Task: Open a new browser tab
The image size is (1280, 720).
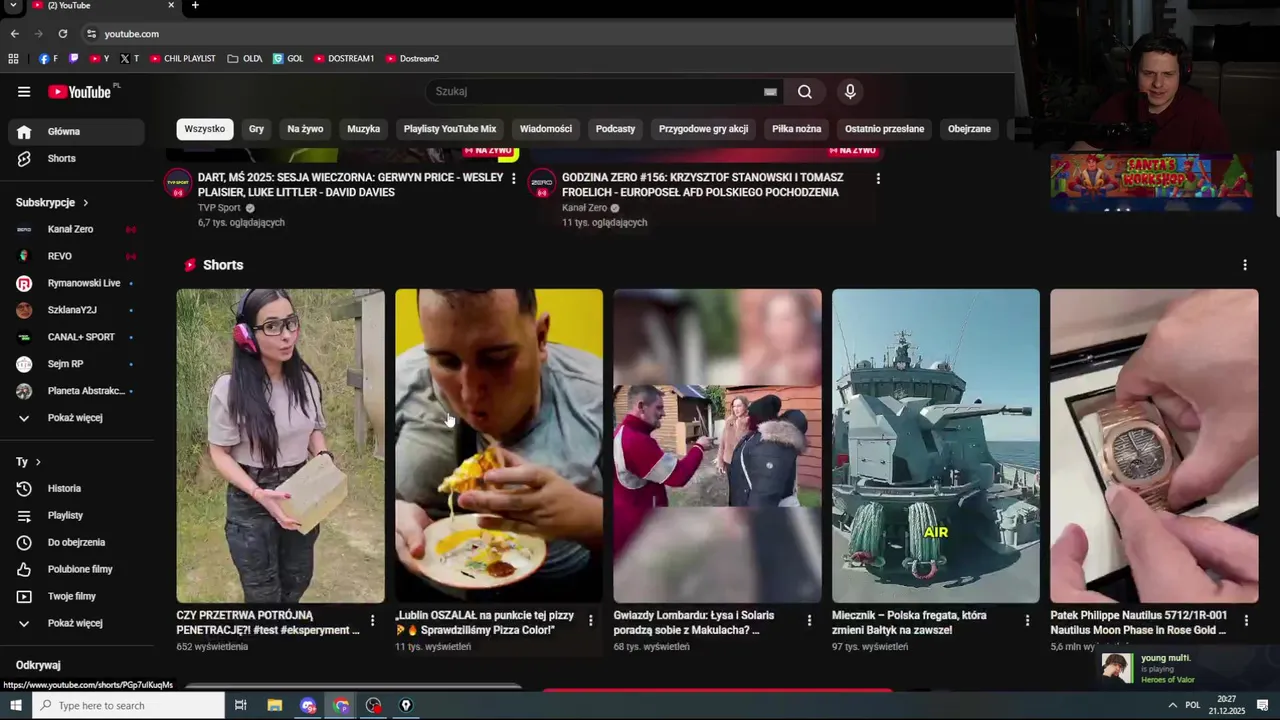Action: point(195,6)
